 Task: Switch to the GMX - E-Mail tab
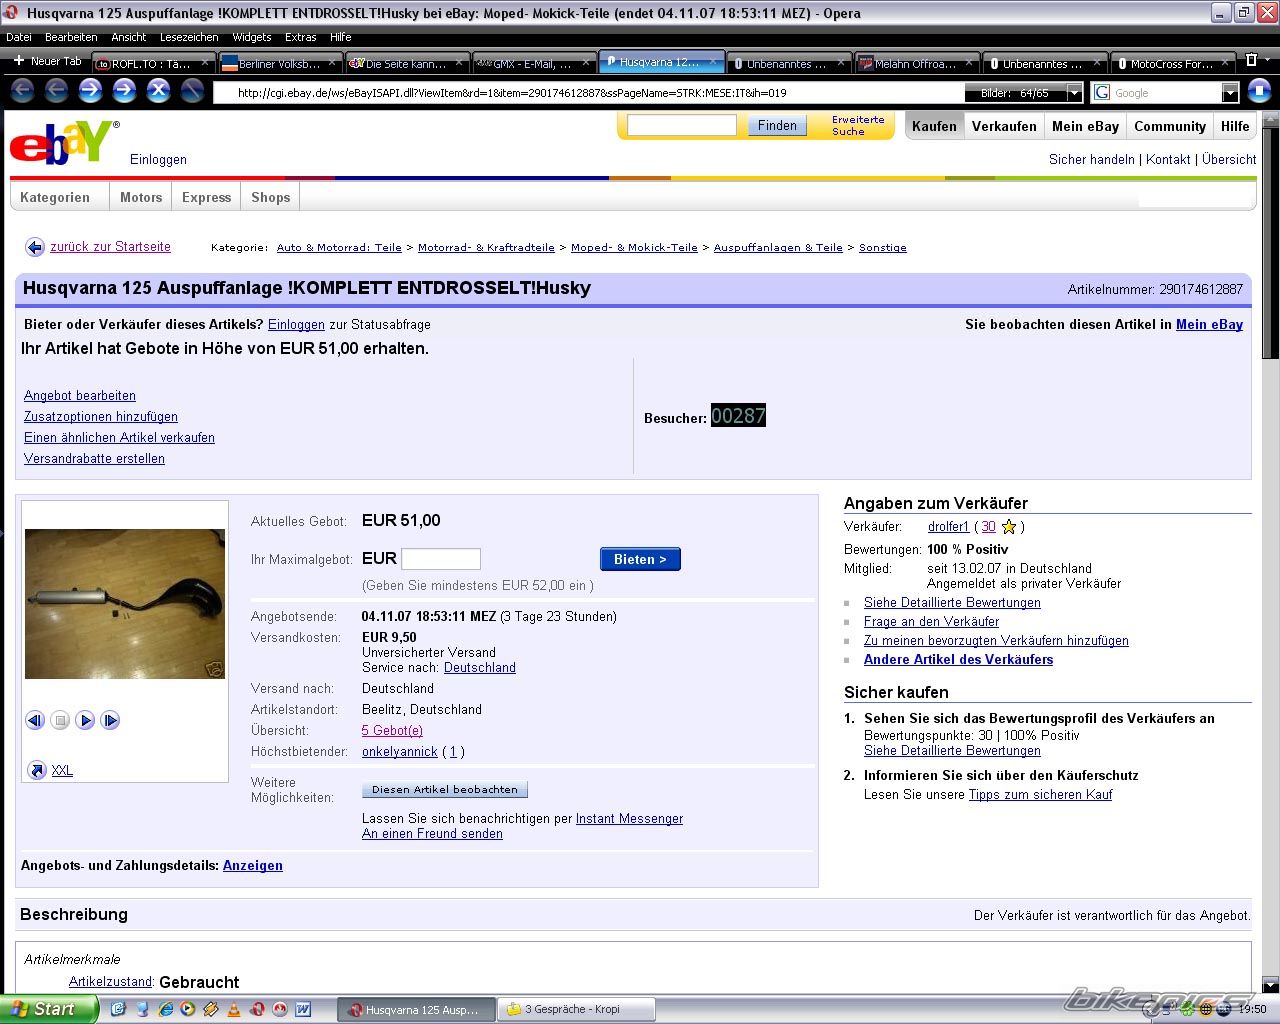[533, 63]
